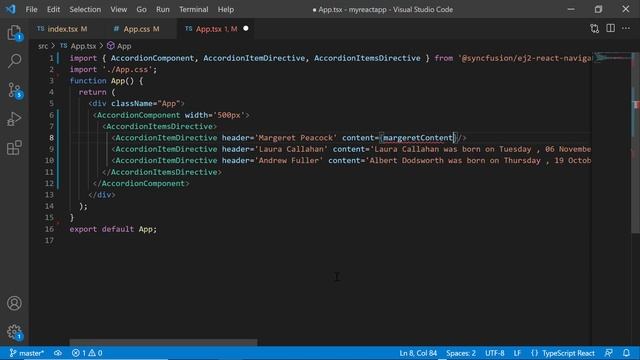Click closing </AccordionComponent> tag

pos(141,184)
